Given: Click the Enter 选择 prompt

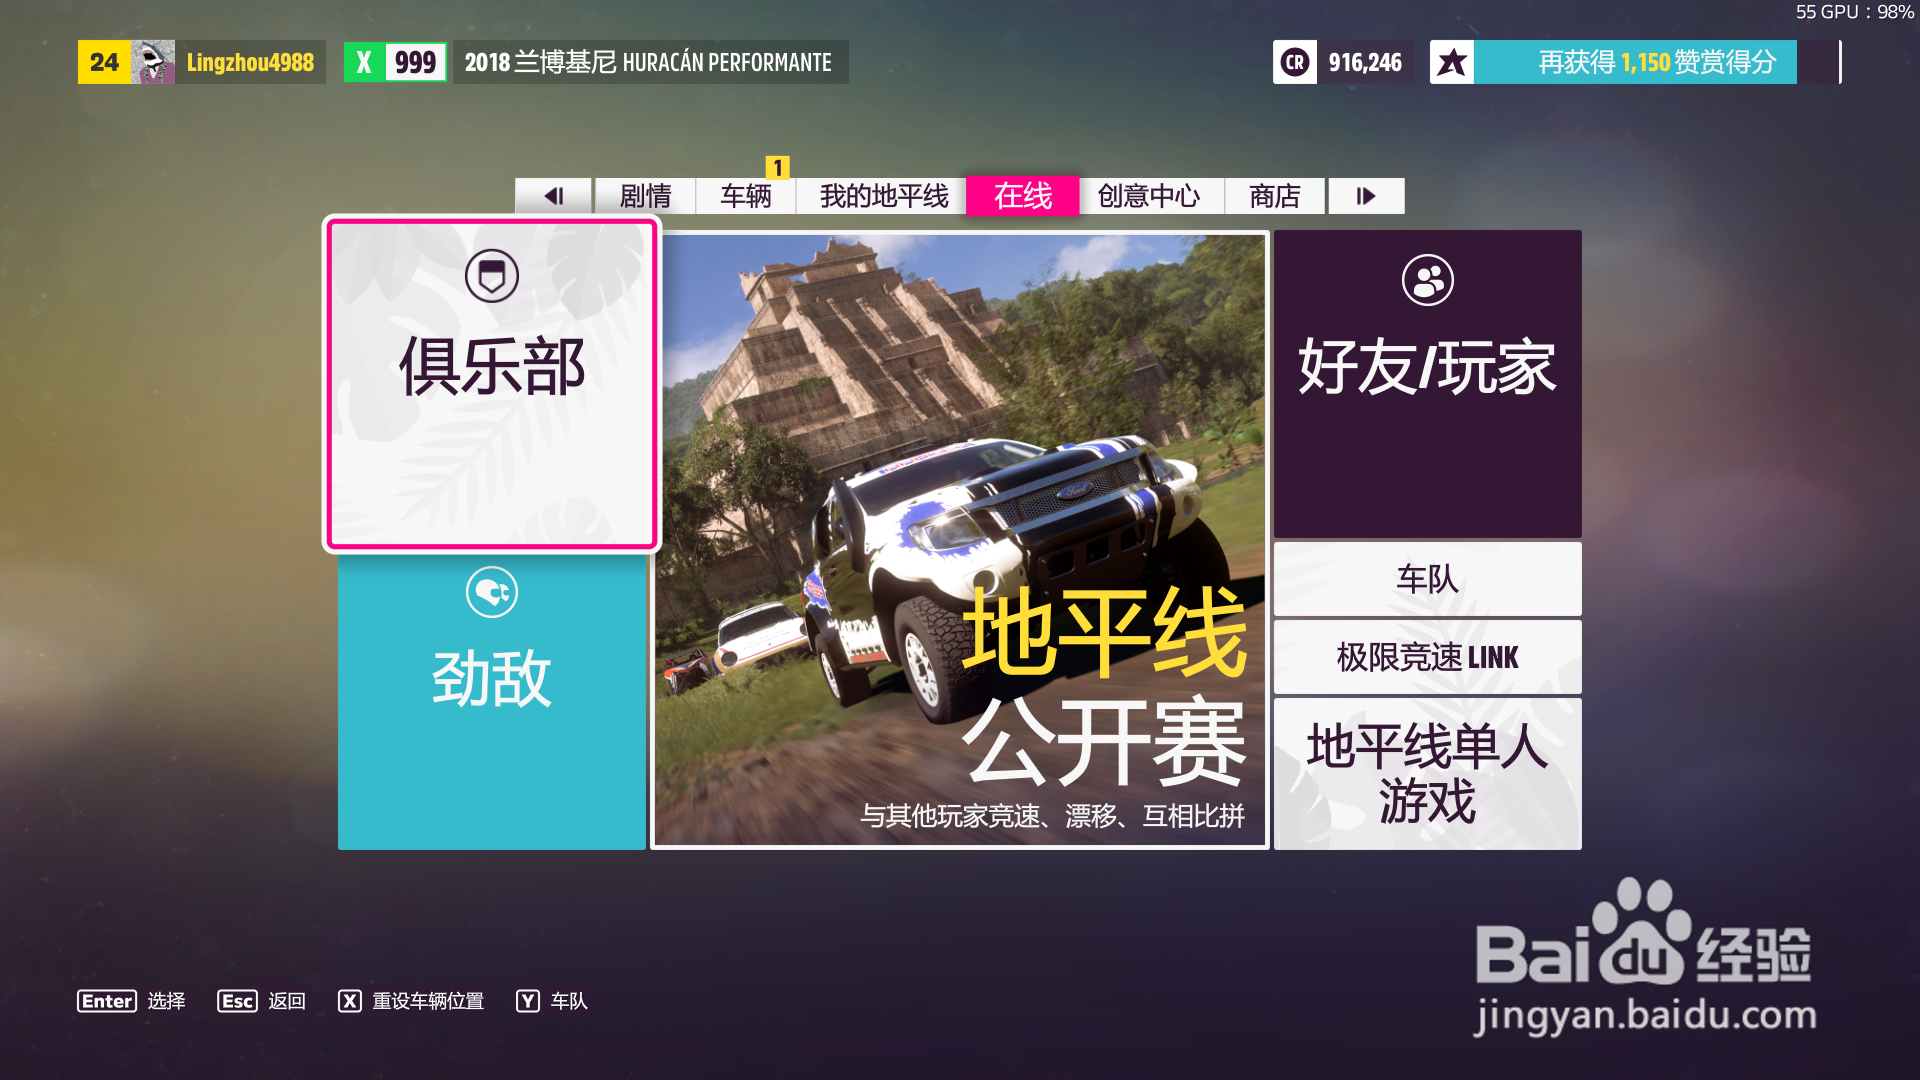Looking at the screenshot, I should pos(131,1001).
